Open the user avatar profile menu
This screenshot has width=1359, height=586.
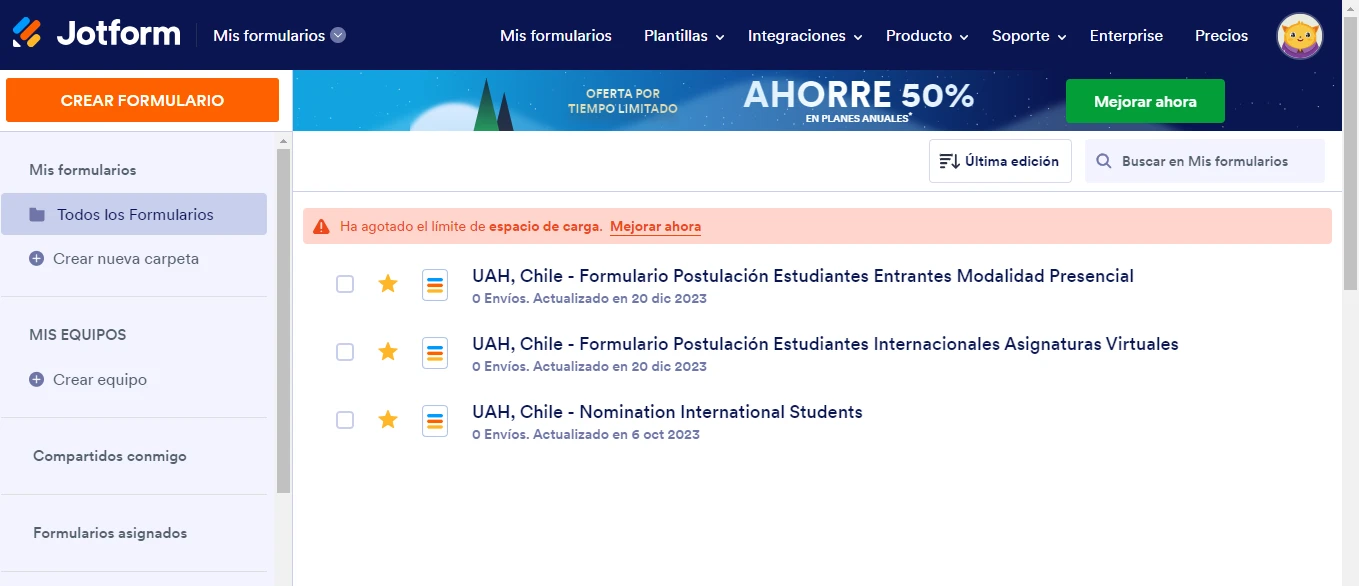tap(1299, 36)
